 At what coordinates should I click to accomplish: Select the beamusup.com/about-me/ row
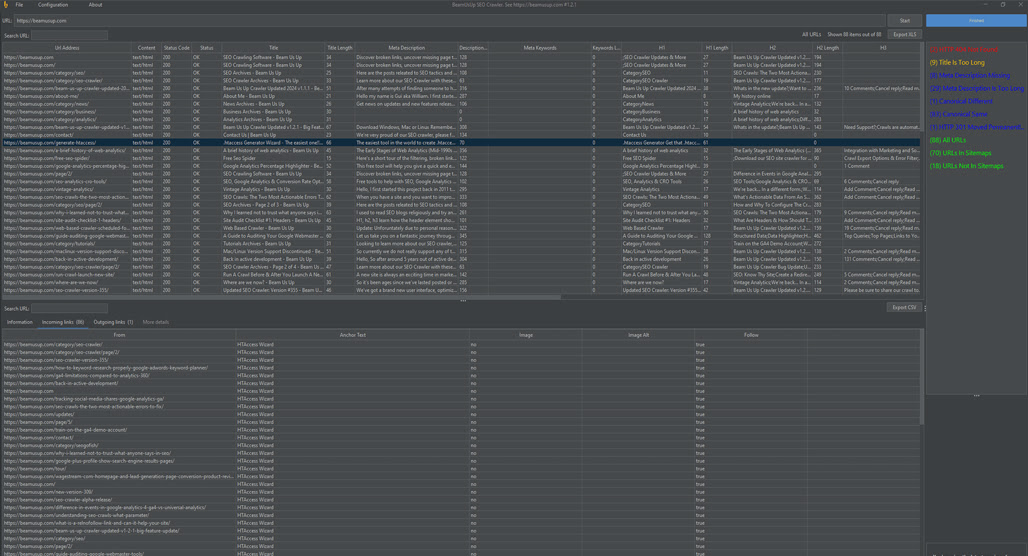tap(461, 96)
